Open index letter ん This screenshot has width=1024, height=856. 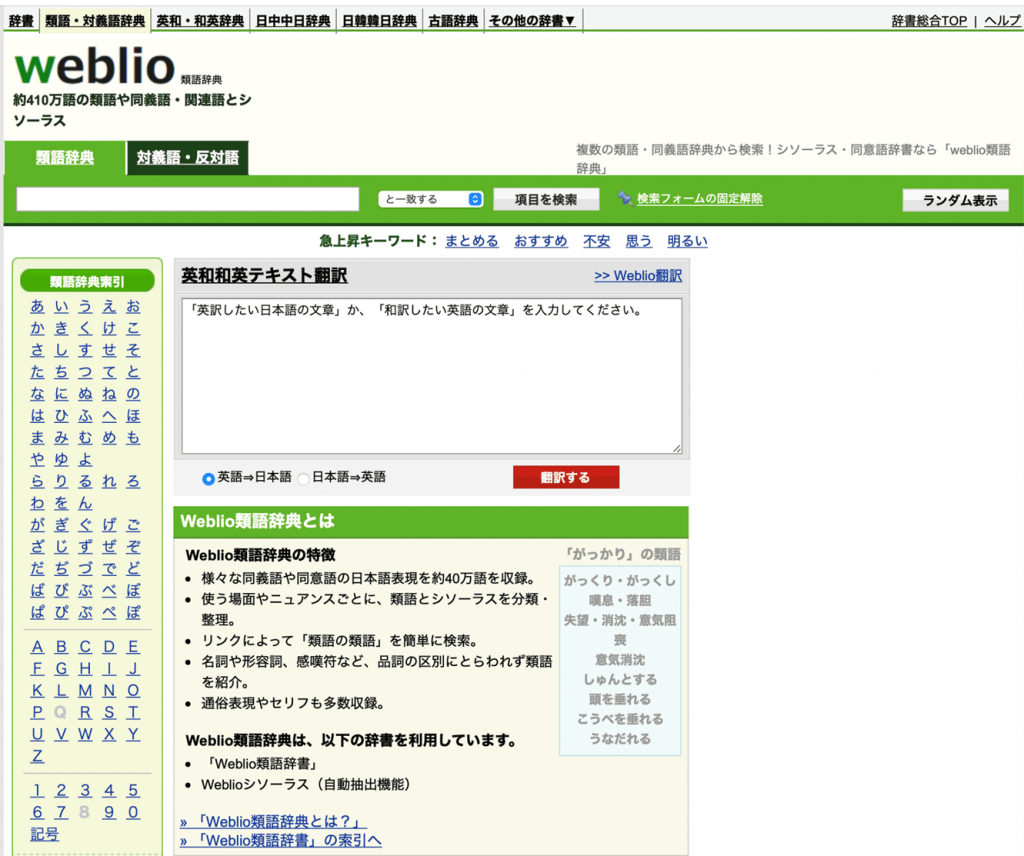point(86,503)
